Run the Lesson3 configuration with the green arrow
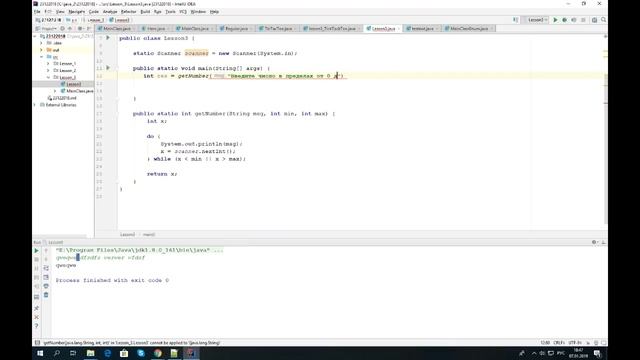This screenshot has width=640, height=360. click(x=555, y=20)
